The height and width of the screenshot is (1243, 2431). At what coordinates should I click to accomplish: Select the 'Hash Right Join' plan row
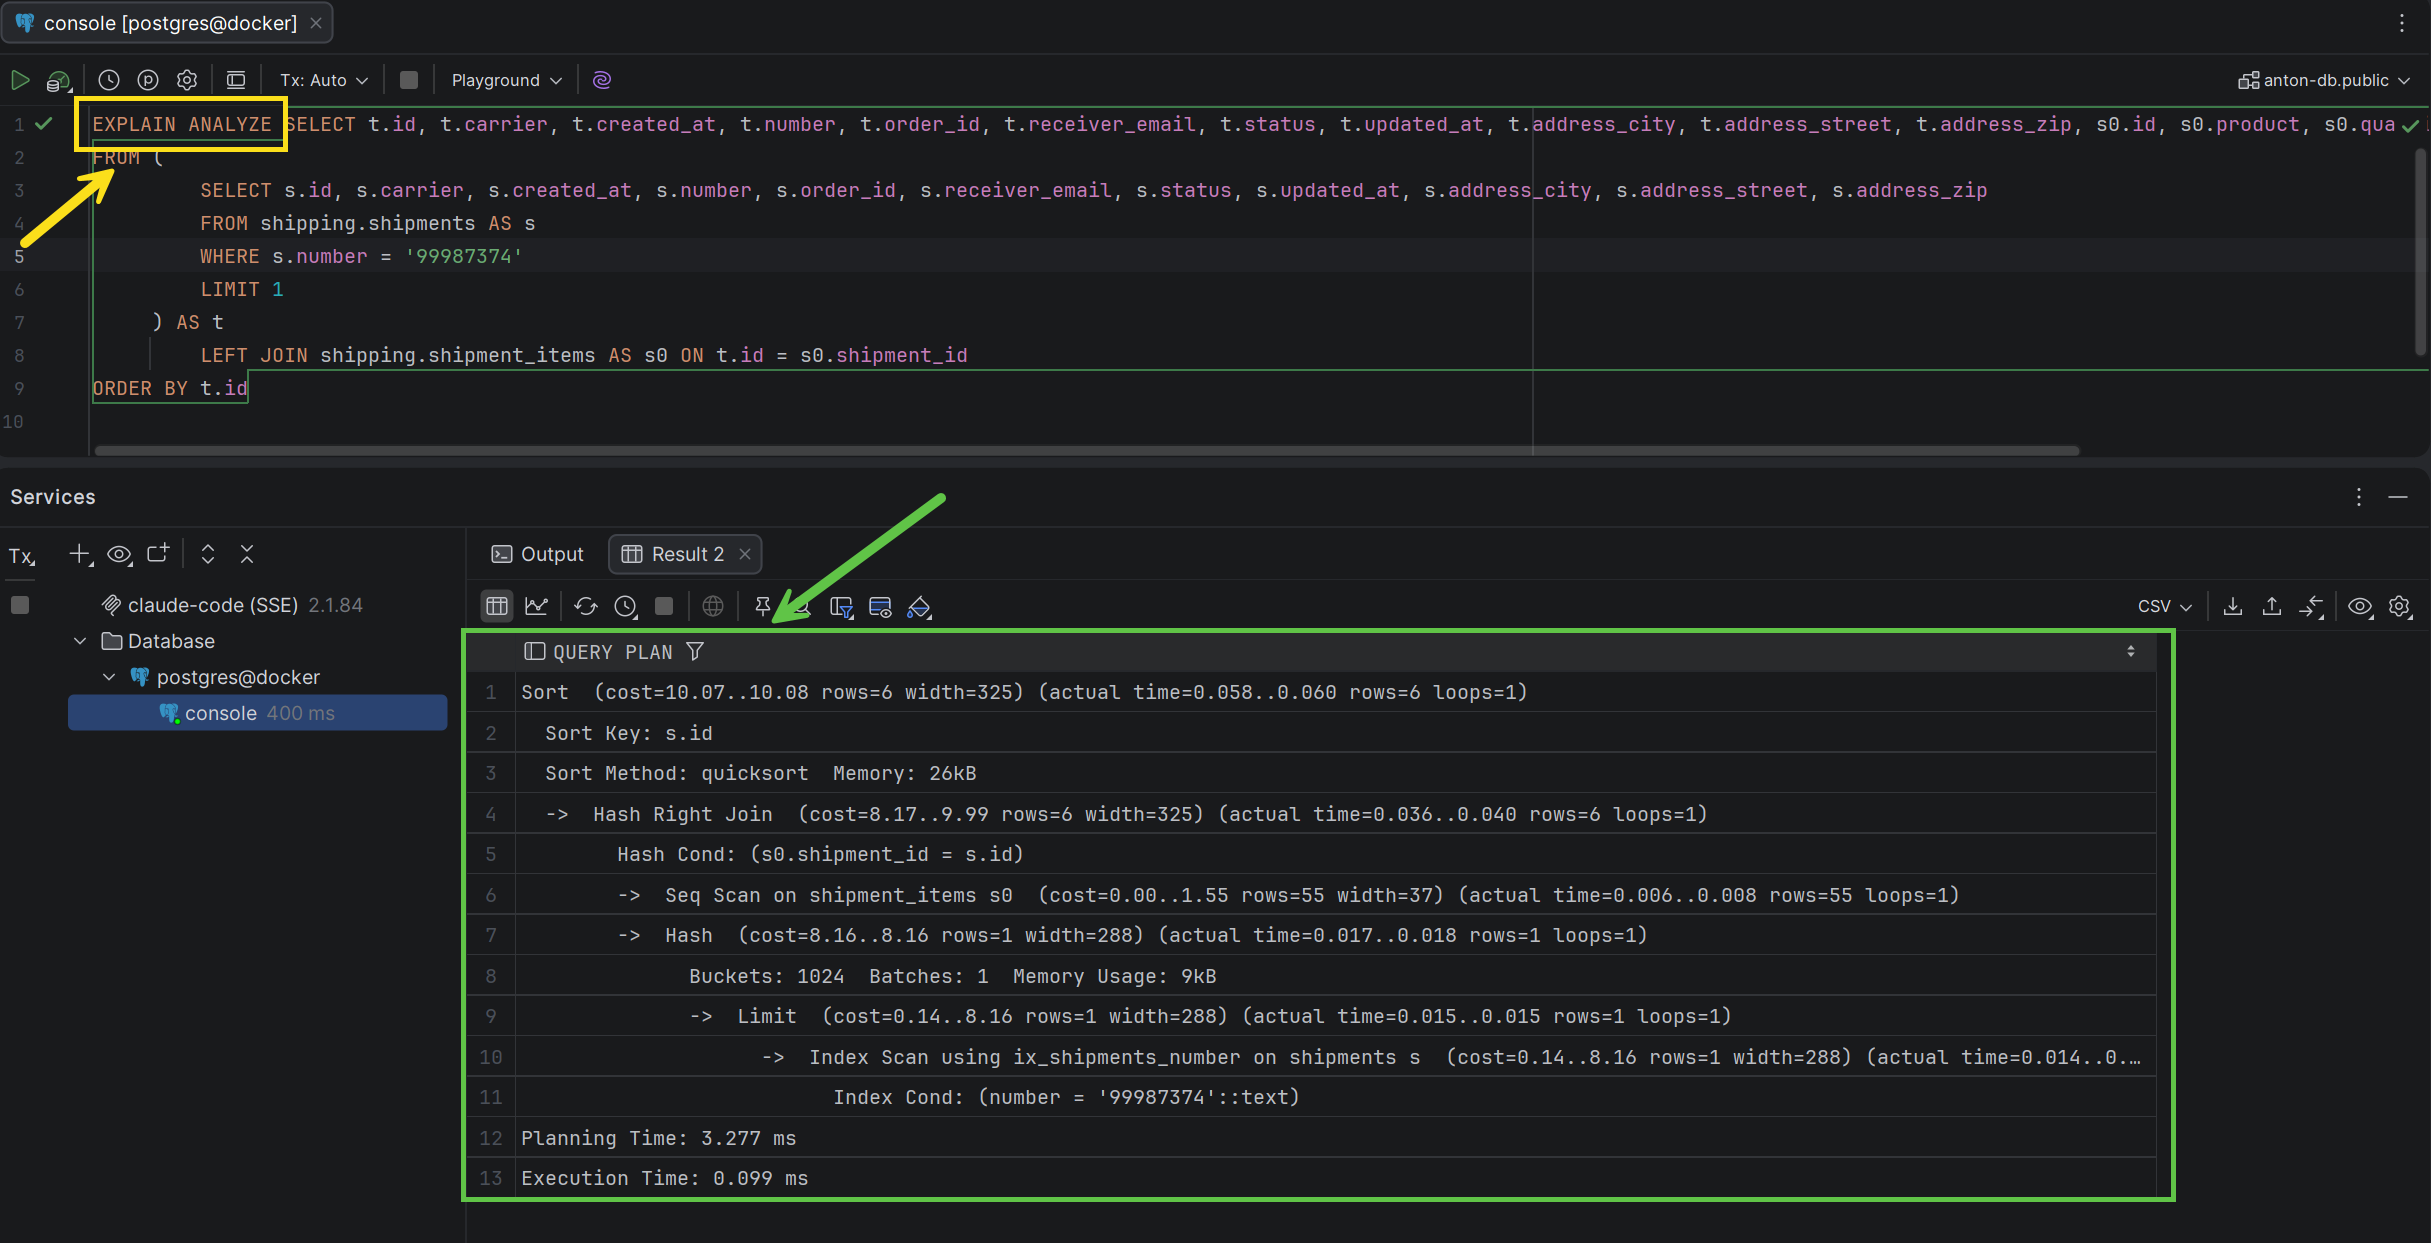(1335, 814)
